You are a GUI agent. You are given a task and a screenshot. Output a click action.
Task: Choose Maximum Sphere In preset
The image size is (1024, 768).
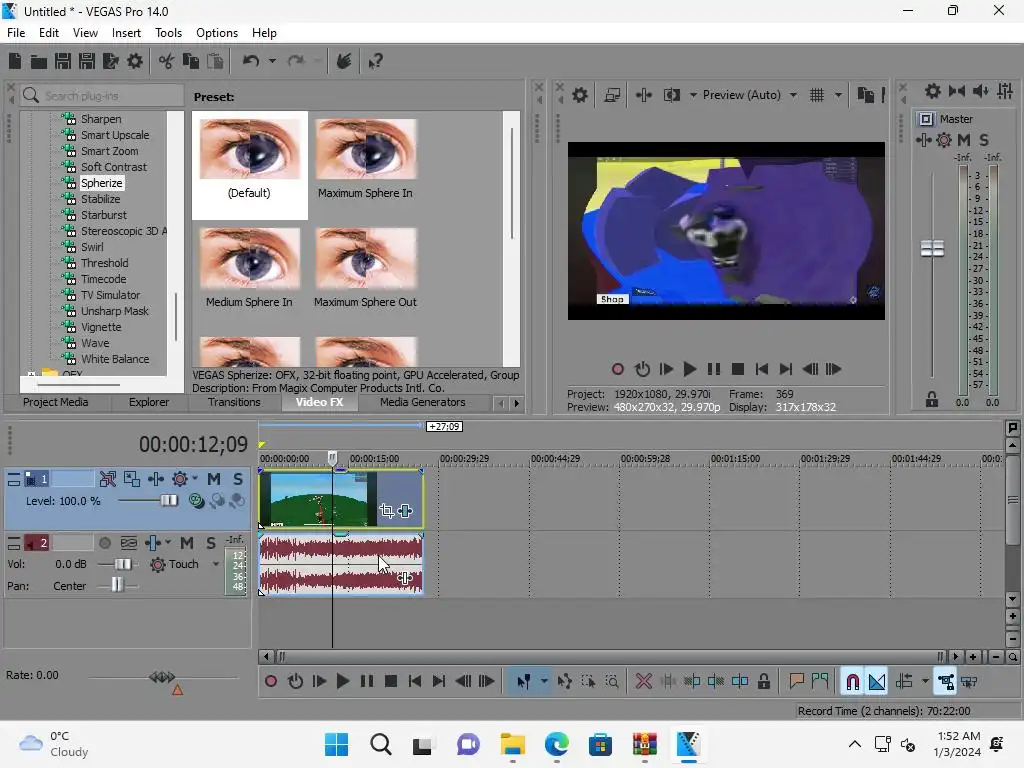click(366, 160)
